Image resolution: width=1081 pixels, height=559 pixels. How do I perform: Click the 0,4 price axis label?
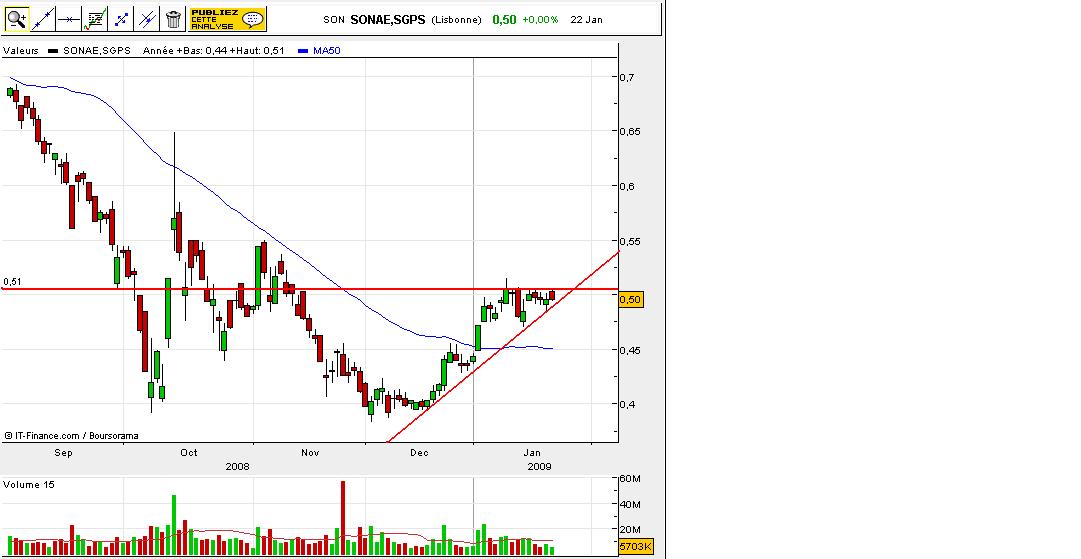point(627,405)
